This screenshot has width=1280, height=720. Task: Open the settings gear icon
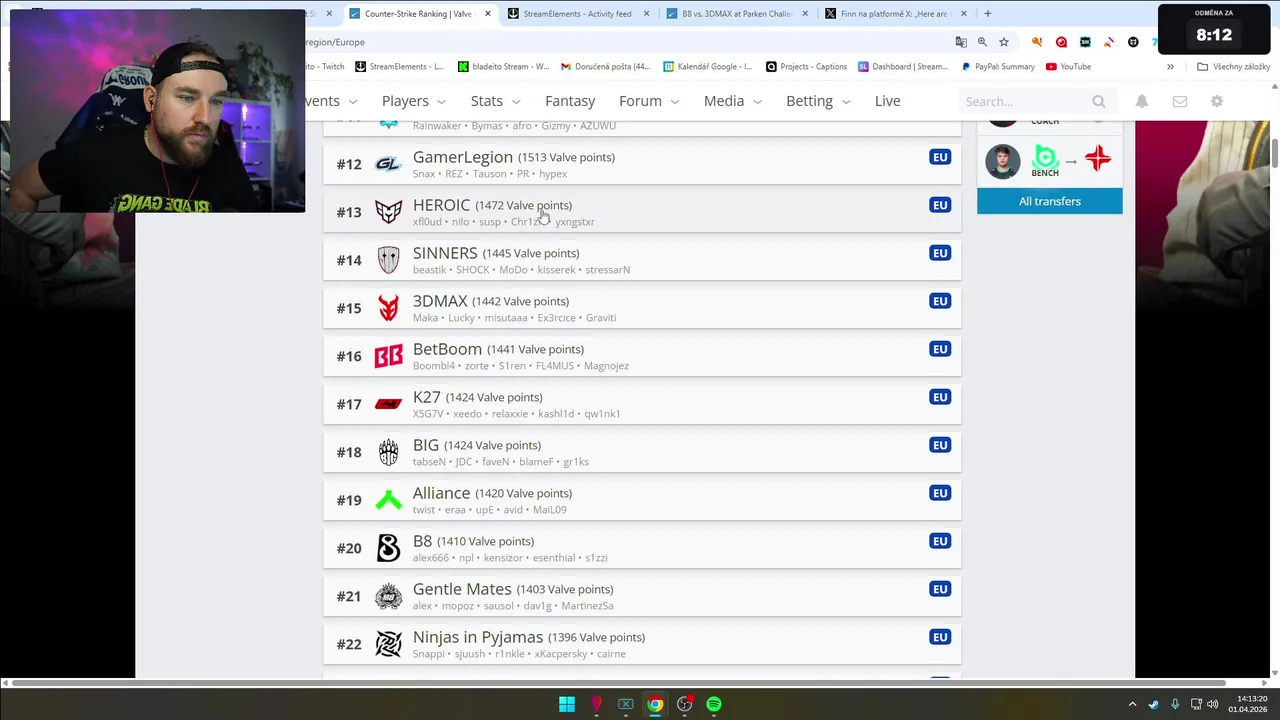(1217, 101)
